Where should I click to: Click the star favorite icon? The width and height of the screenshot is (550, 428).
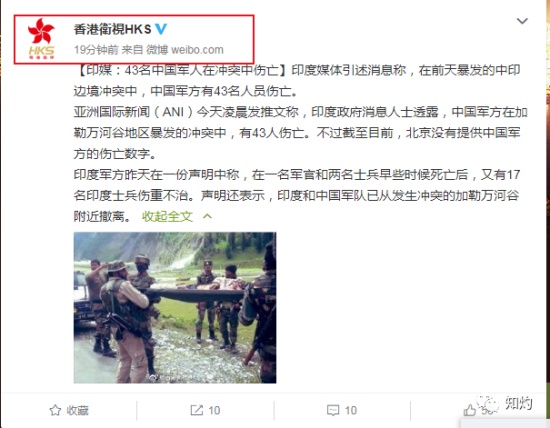tap(55, 410)
